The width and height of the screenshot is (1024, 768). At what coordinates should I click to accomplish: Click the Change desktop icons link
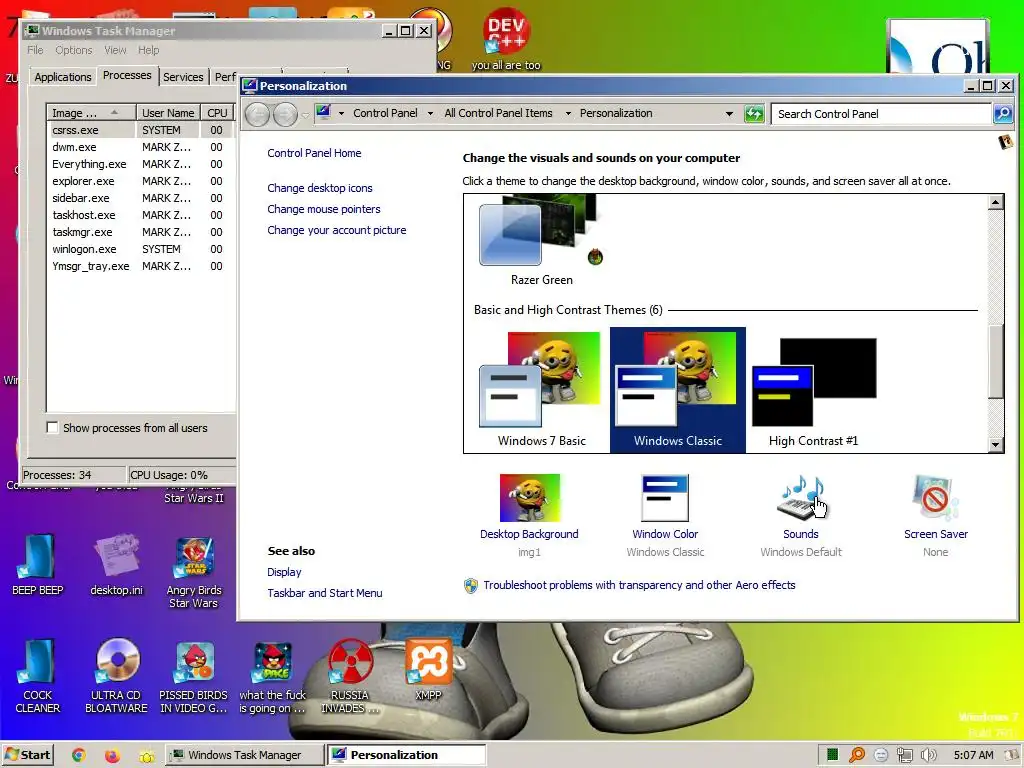320,188
